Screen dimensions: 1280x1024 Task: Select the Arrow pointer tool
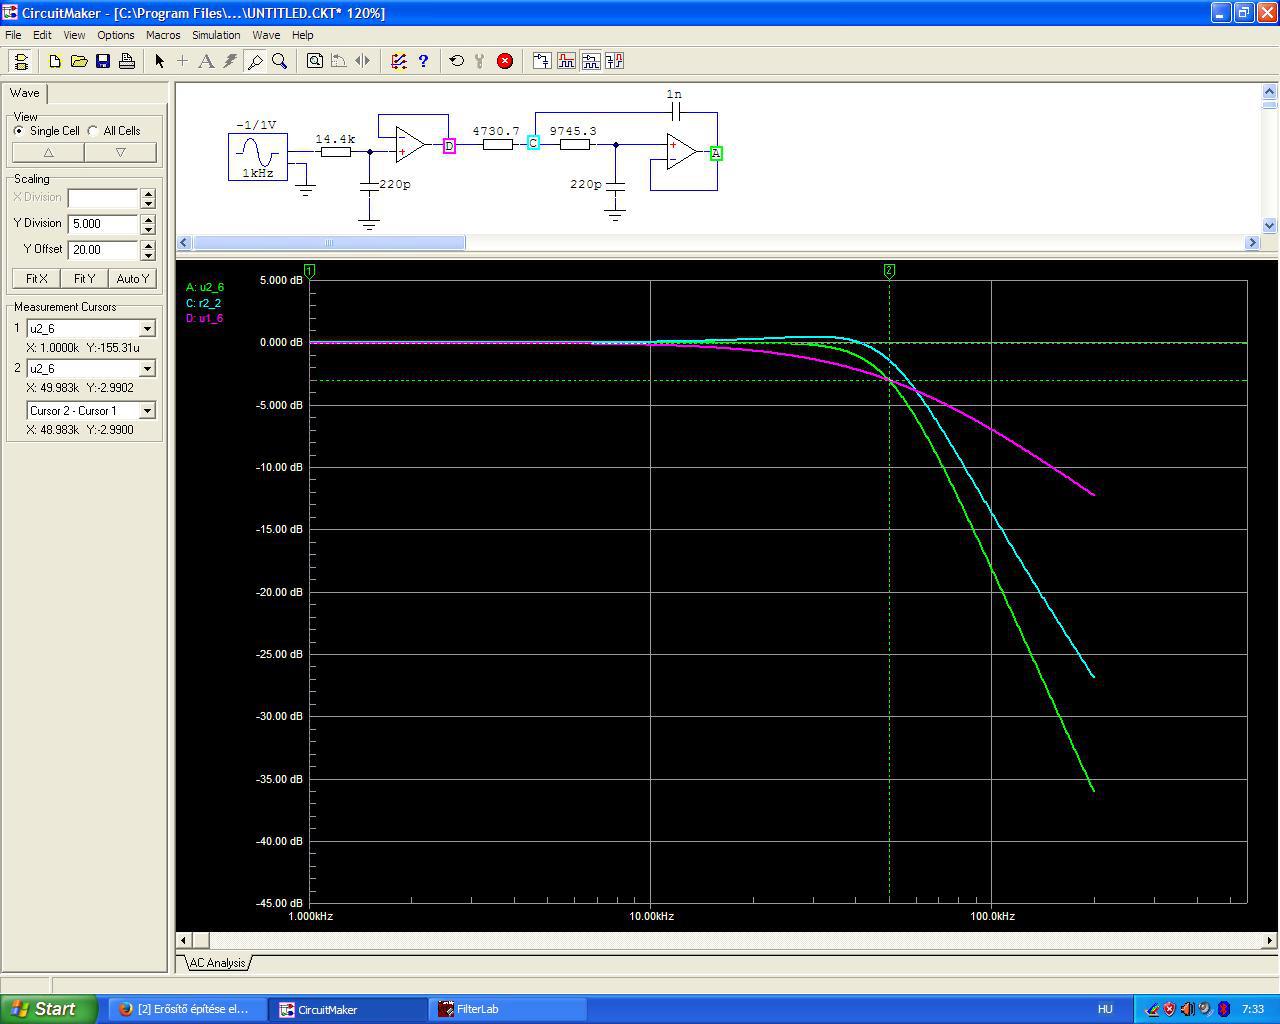click(159, 61)
